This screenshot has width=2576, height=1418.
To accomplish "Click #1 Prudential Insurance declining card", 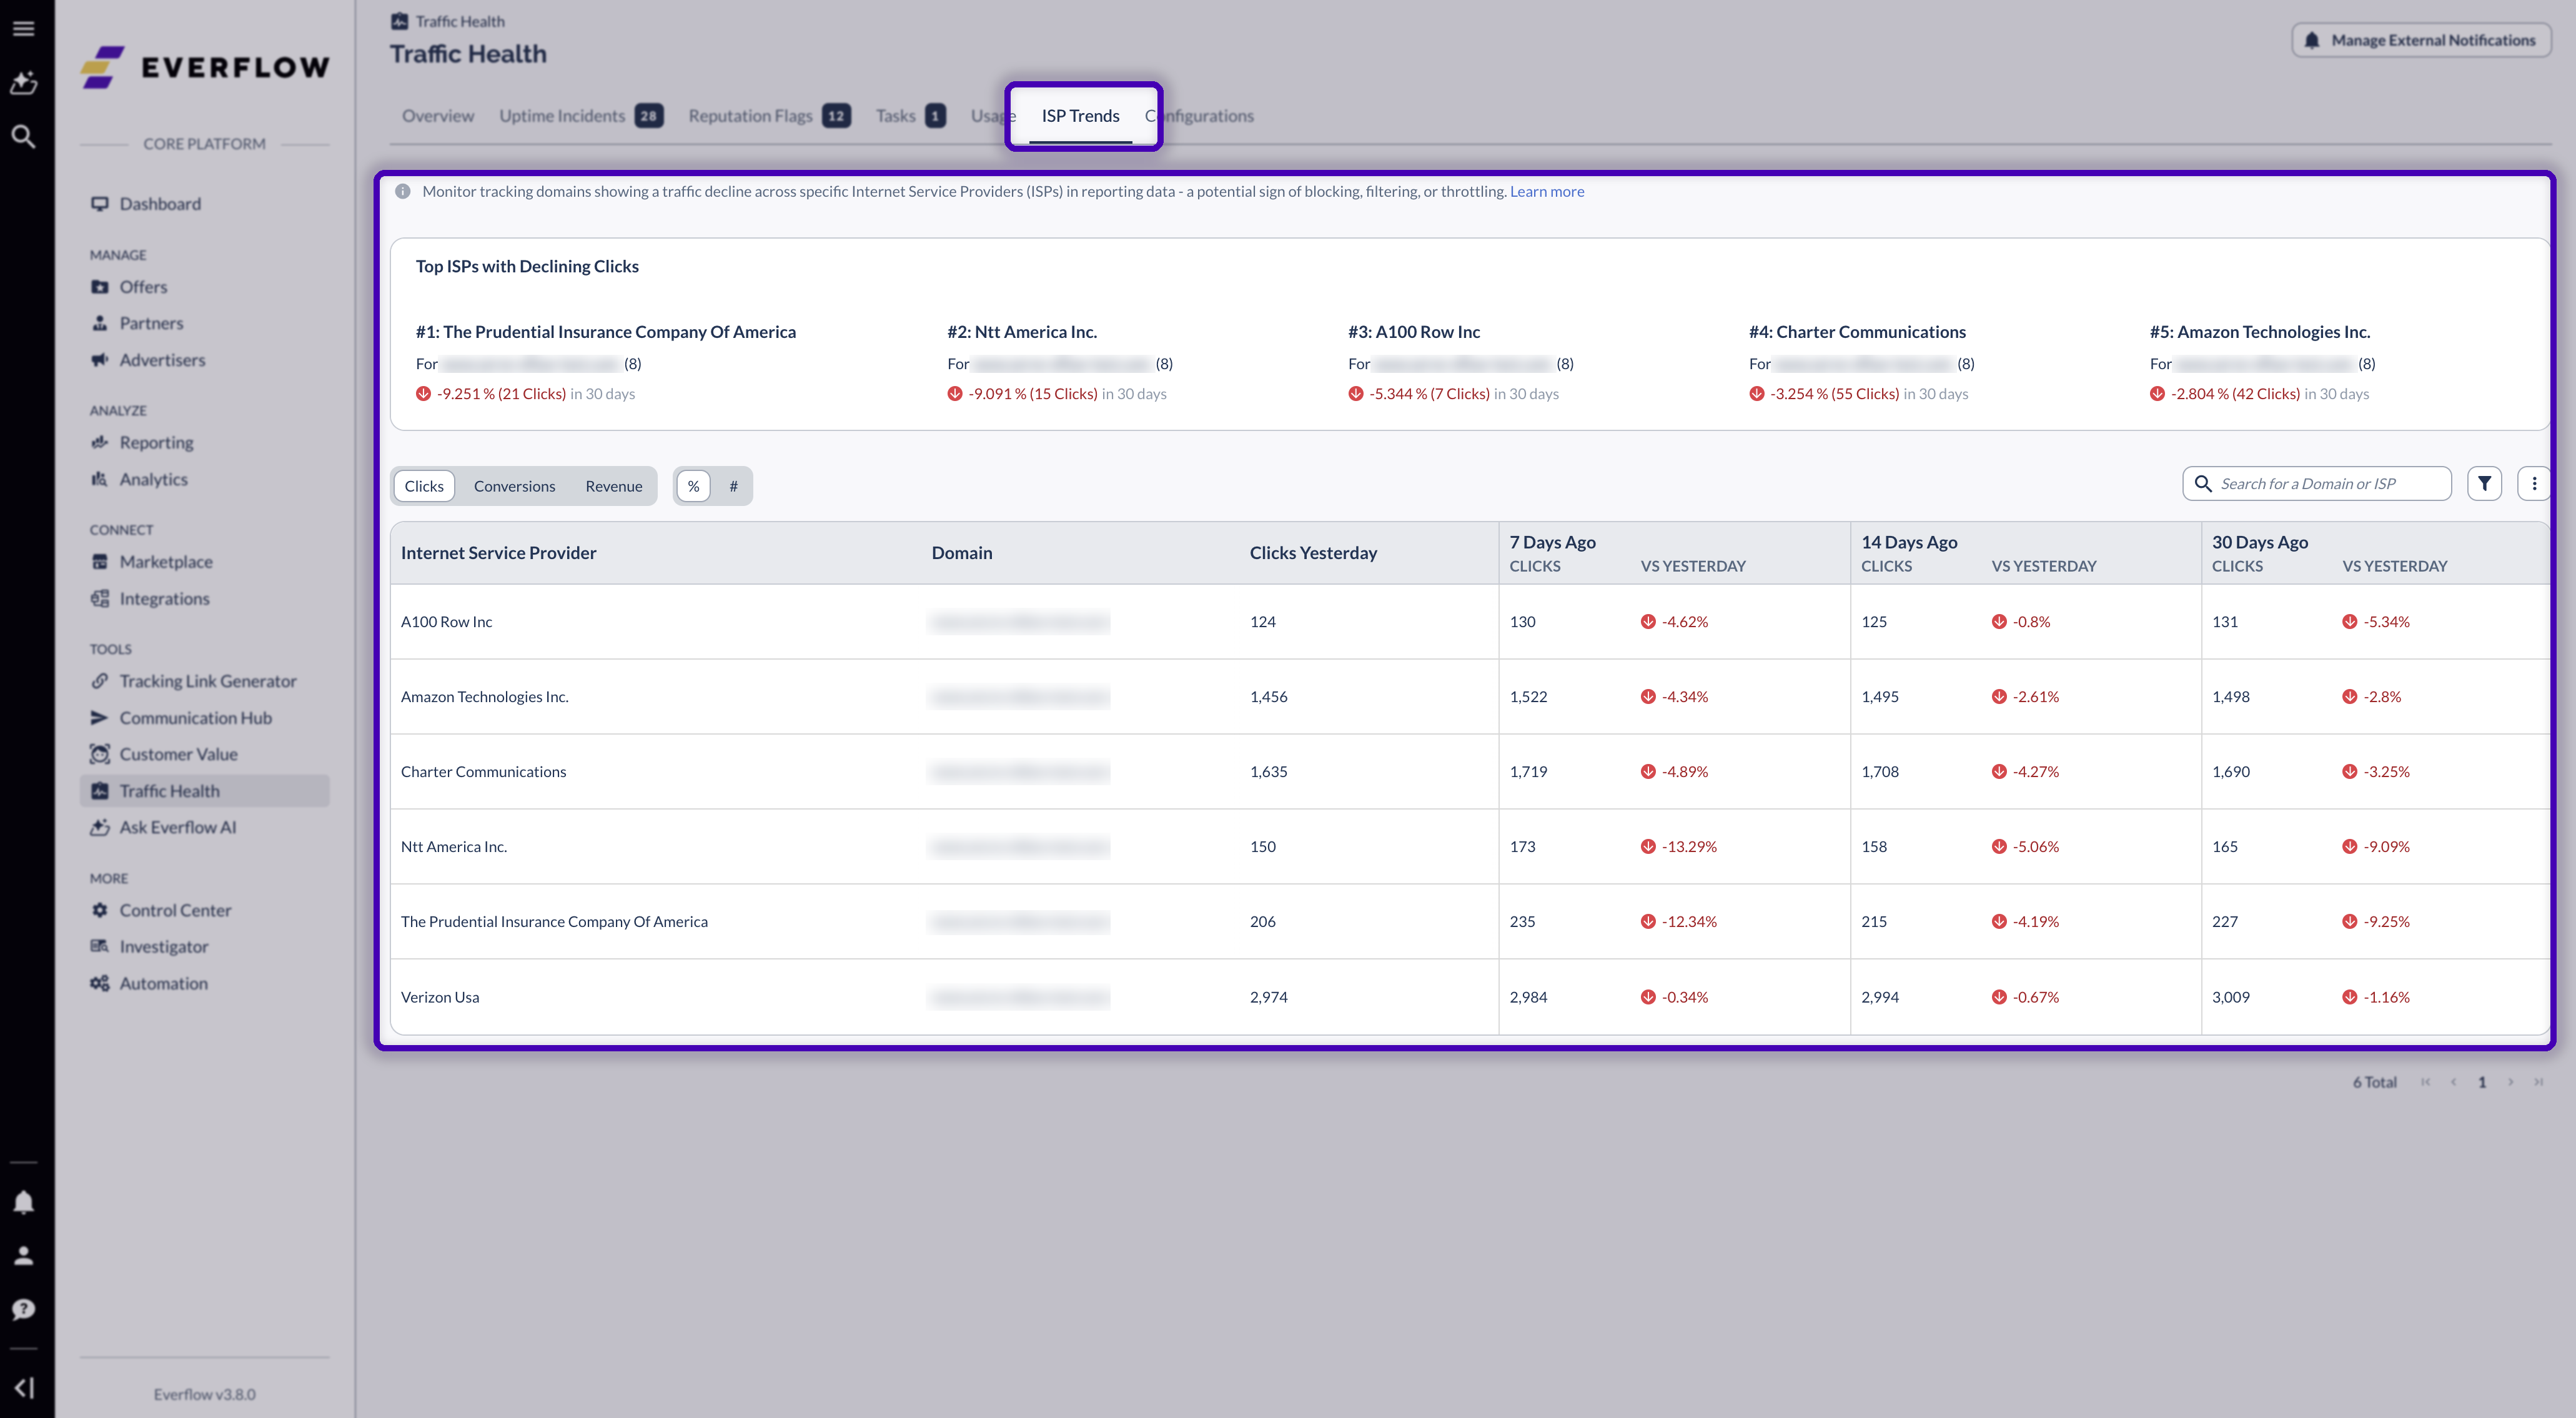I will (606, 362).
